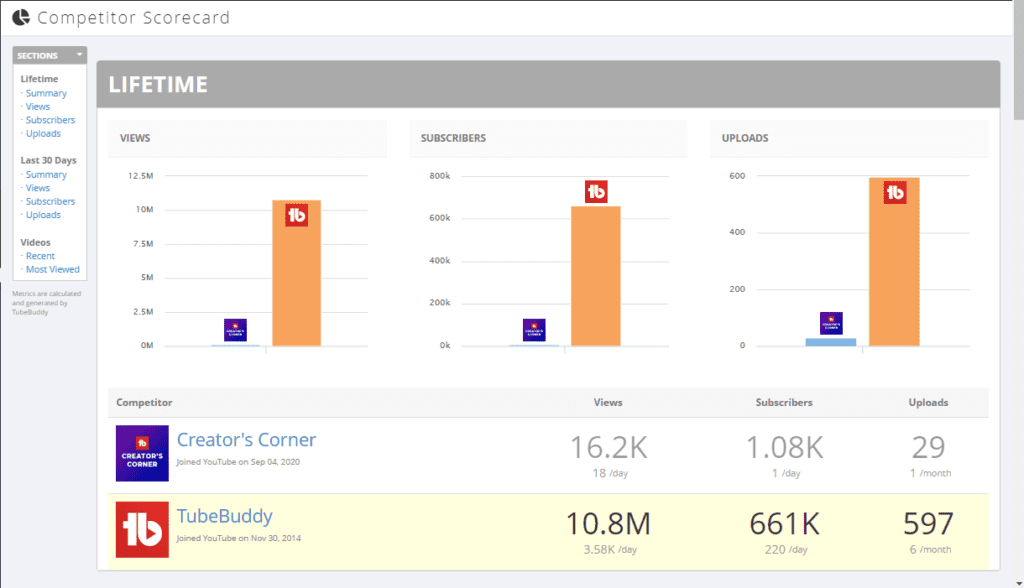Click TubeBuddy logo on Subscribers chart bar
This screenshot has width=1024, height=588.
click(596, 191)
